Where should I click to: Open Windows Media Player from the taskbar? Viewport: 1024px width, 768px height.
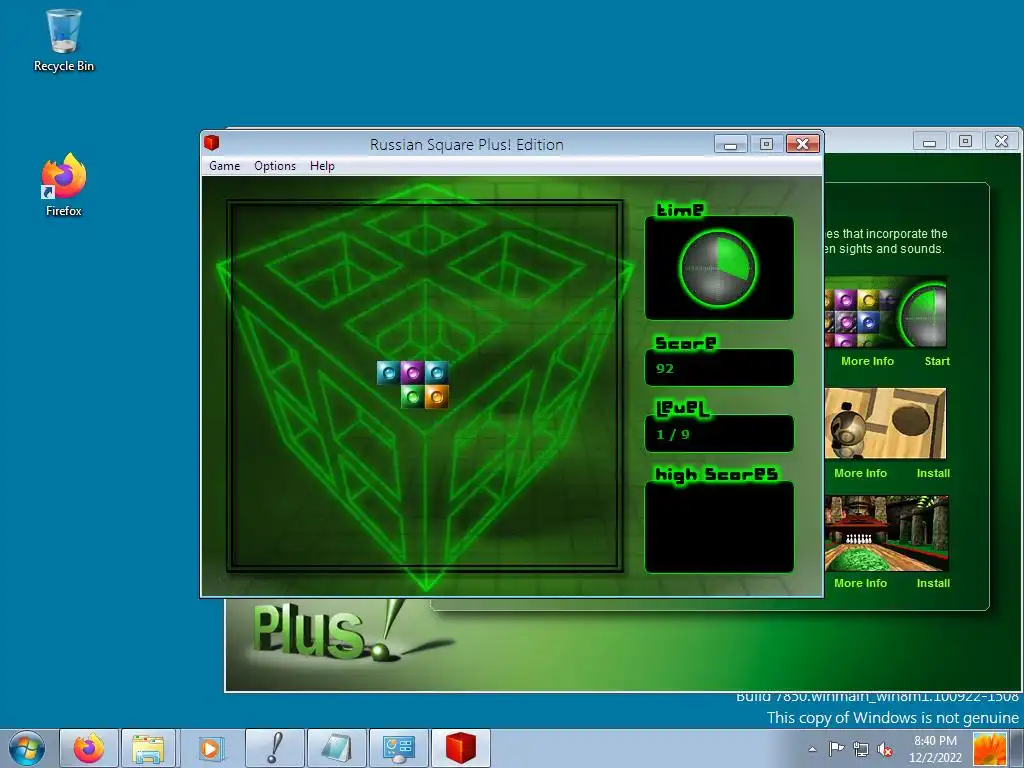[210, 748]
